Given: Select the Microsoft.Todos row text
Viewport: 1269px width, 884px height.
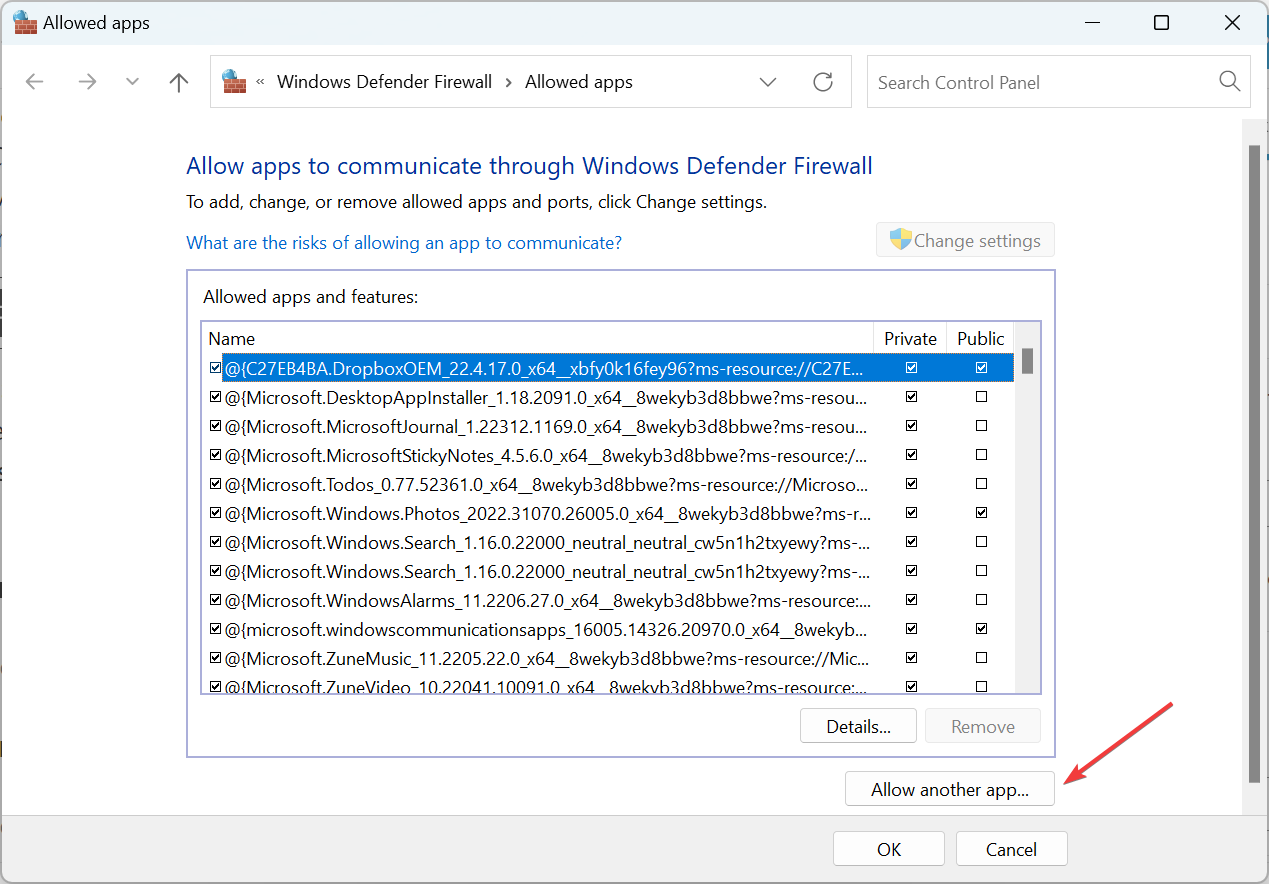Looking at the screenshot, I should (x=547, y=484).
